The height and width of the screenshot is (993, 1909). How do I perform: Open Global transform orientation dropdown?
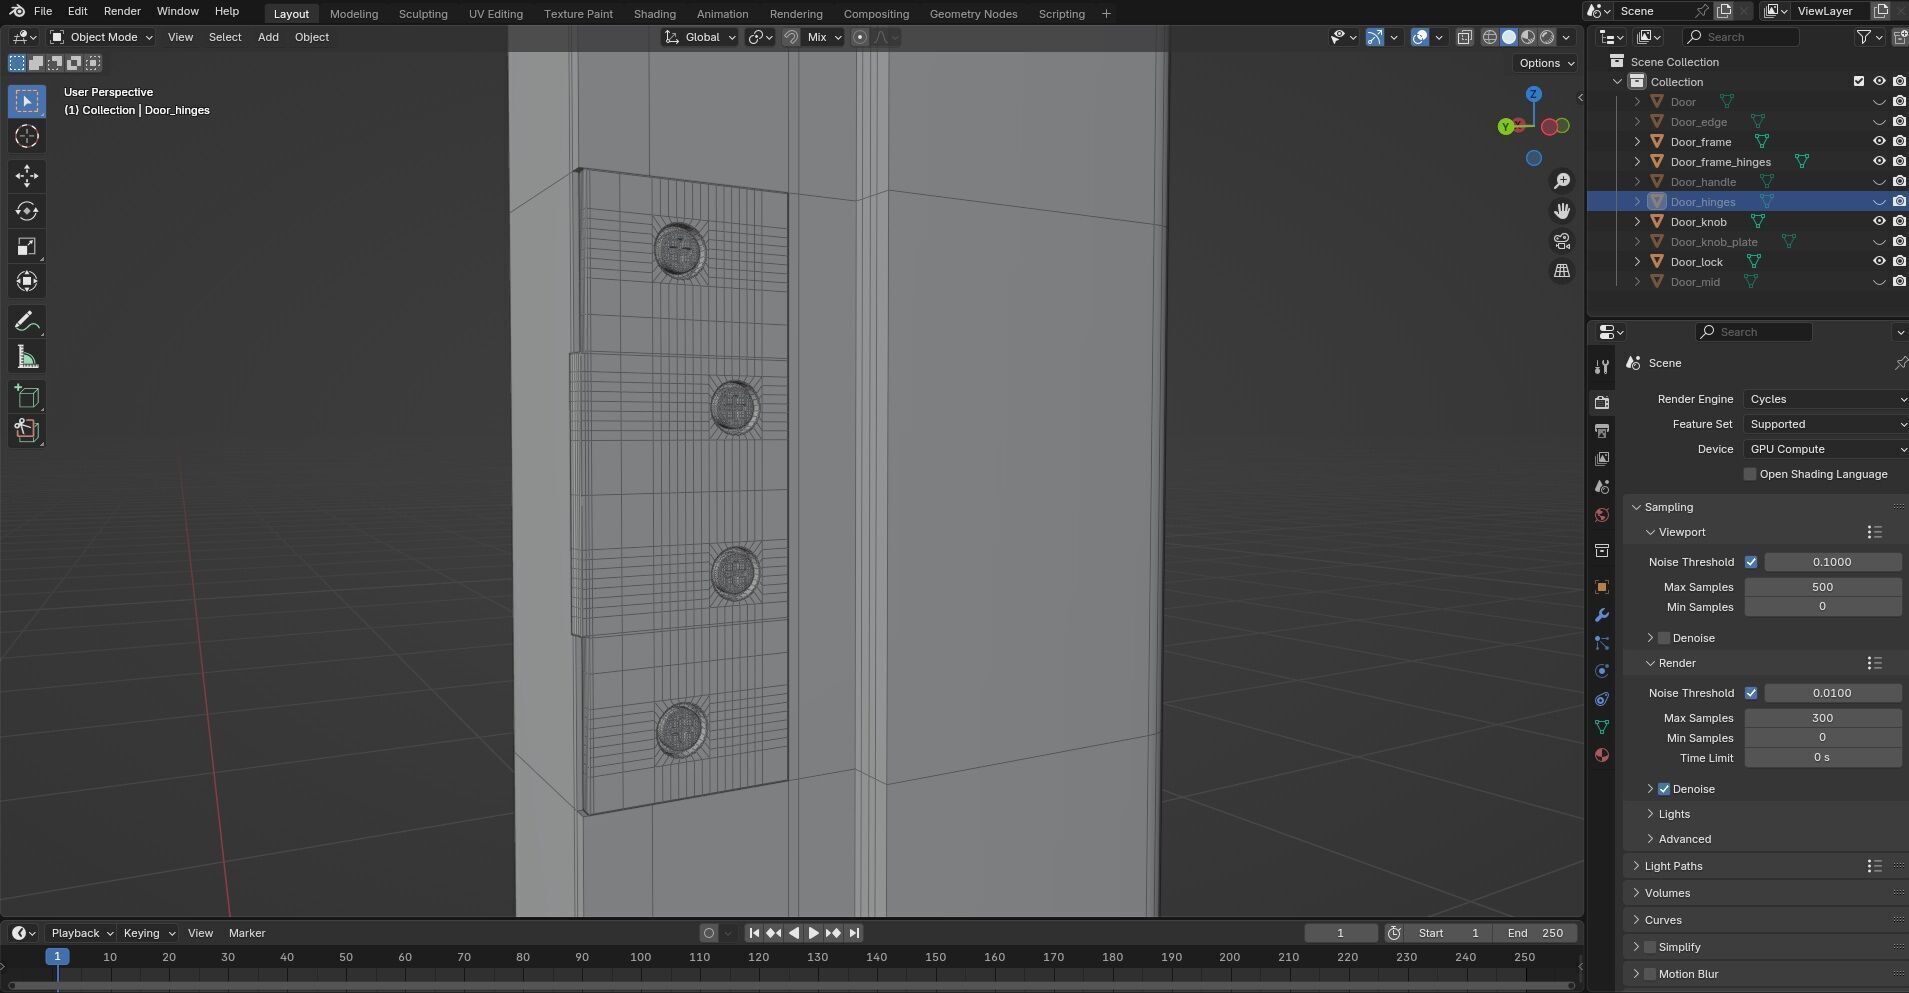point(700,37)
